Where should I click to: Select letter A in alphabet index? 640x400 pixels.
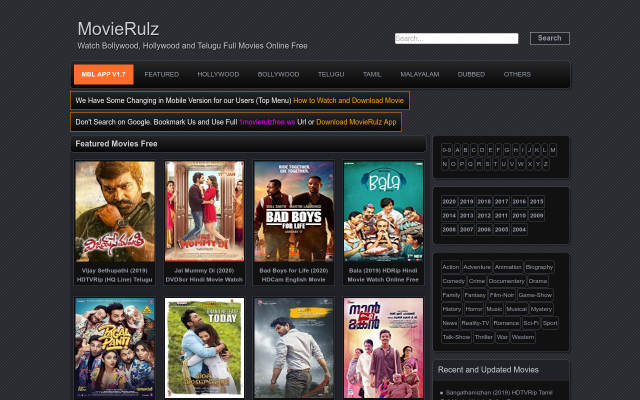pyautogui.click(x=457, y=150)
